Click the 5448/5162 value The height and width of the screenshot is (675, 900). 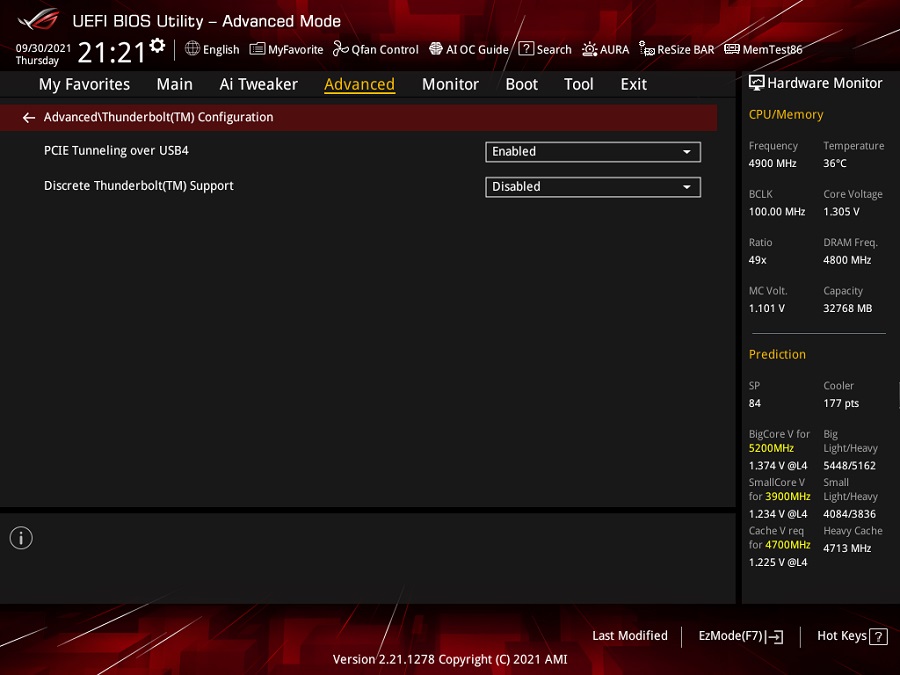(849, 466)
